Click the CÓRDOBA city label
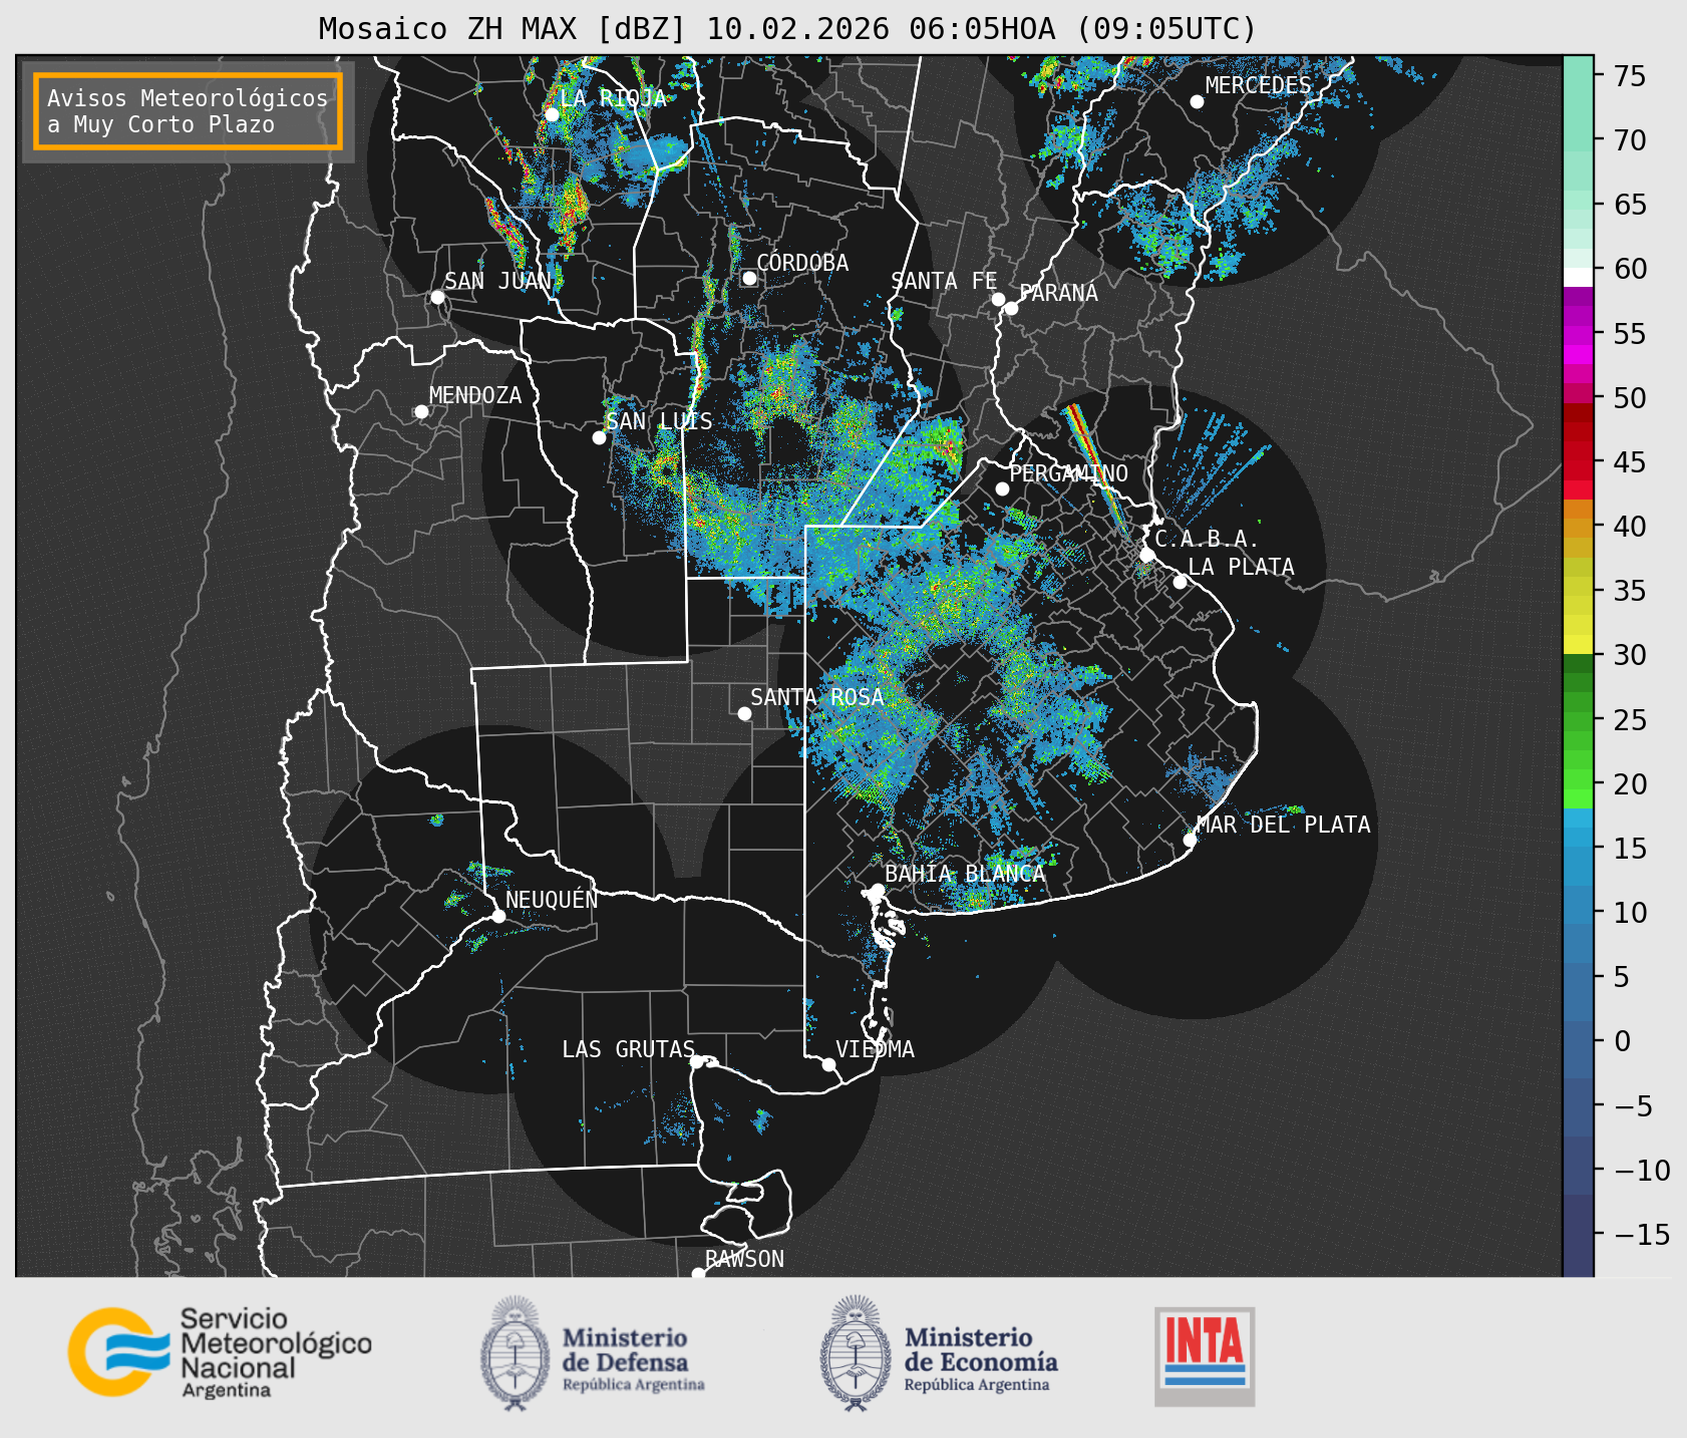The width and height of the screenshot is (1687, 1438). (x=802, y=263)
